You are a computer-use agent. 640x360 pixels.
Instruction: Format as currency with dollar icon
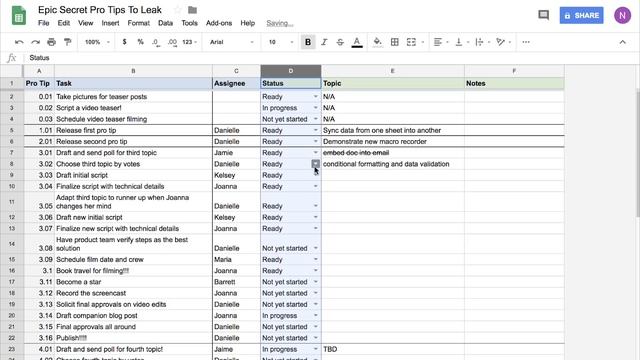click(x=124, y=42)
